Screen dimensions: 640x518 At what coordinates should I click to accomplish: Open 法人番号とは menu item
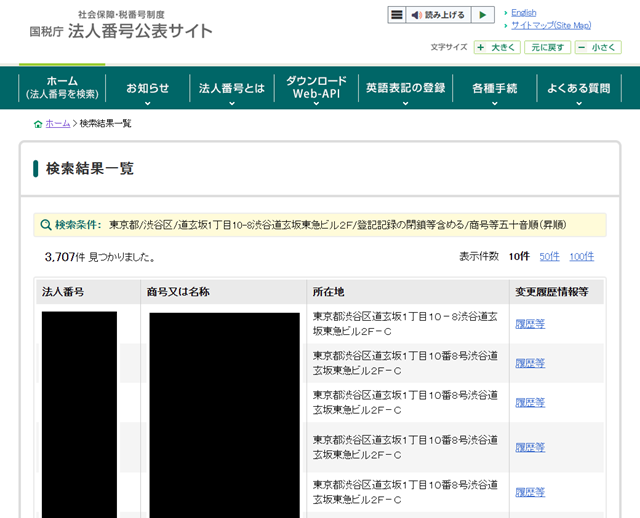tap(232, 88)
